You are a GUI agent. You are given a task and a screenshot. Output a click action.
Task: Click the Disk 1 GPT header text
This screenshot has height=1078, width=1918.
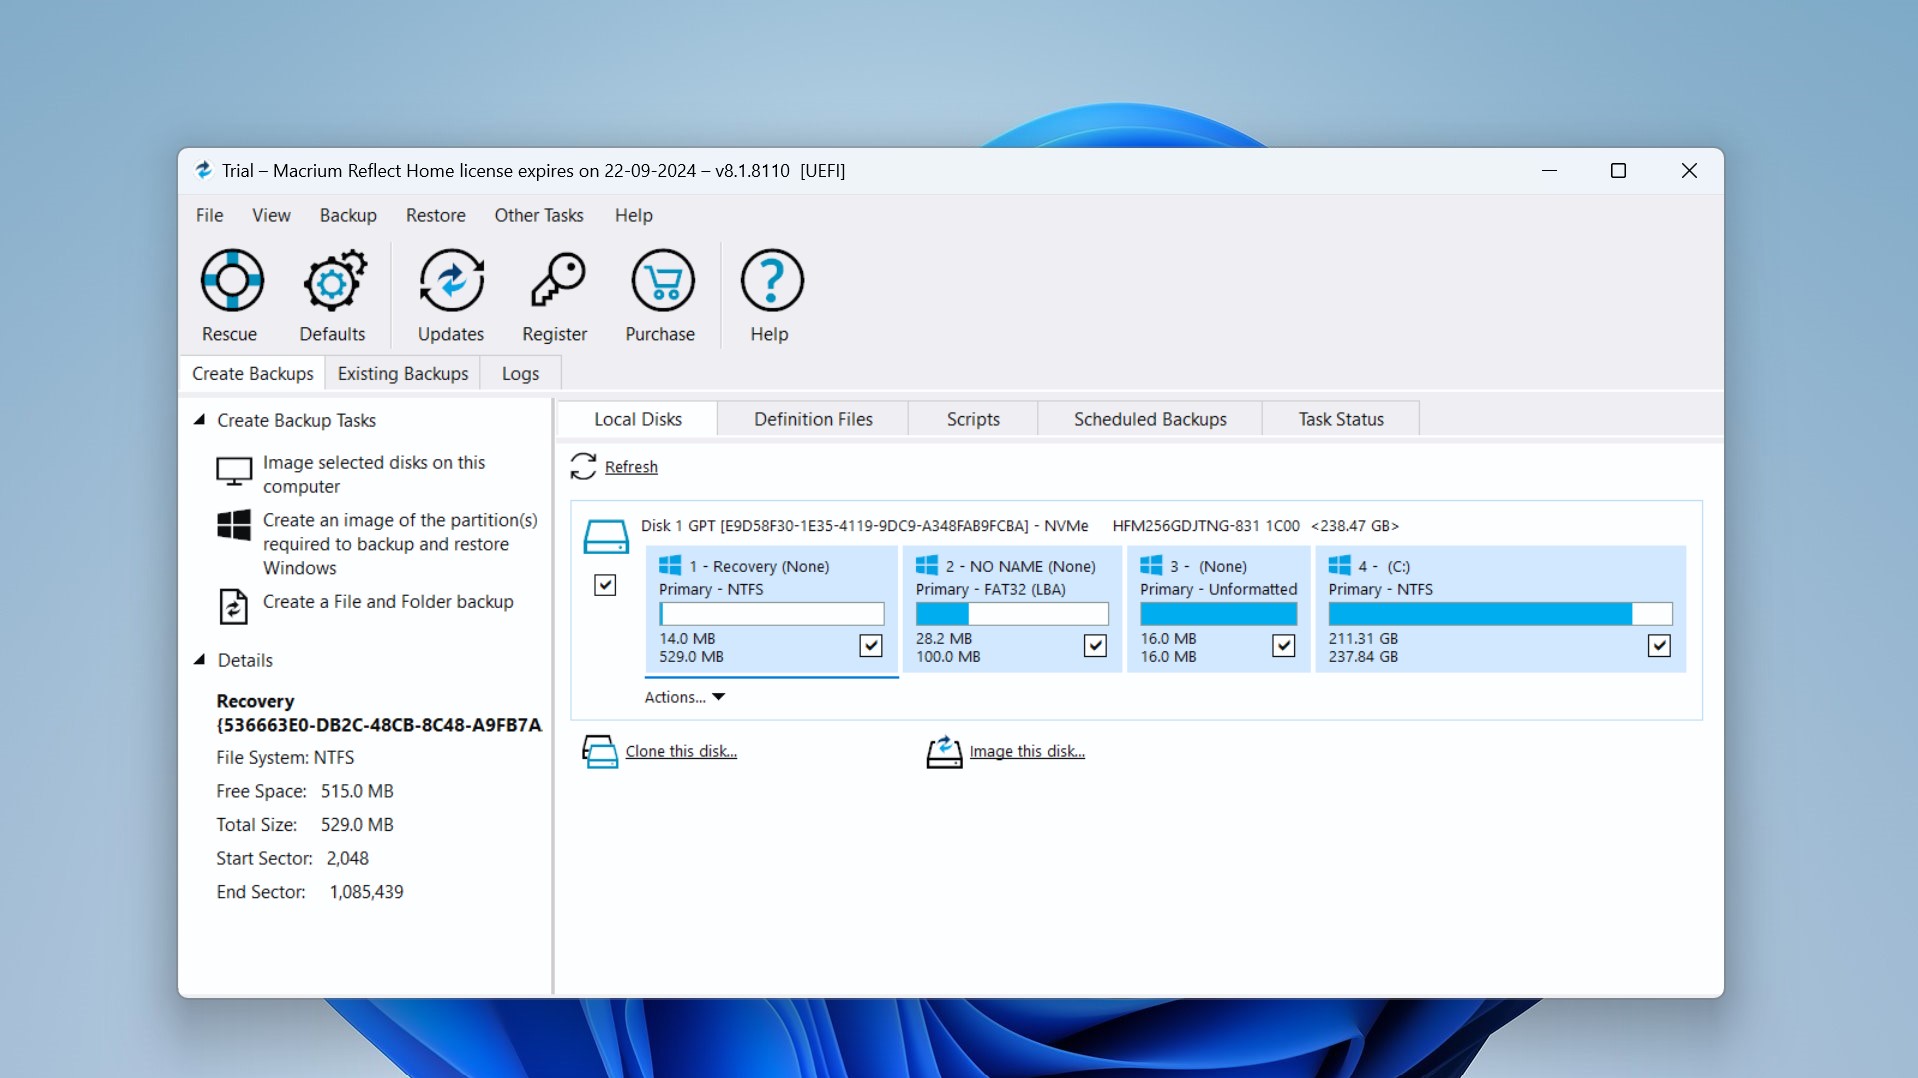pos(1020,525)
